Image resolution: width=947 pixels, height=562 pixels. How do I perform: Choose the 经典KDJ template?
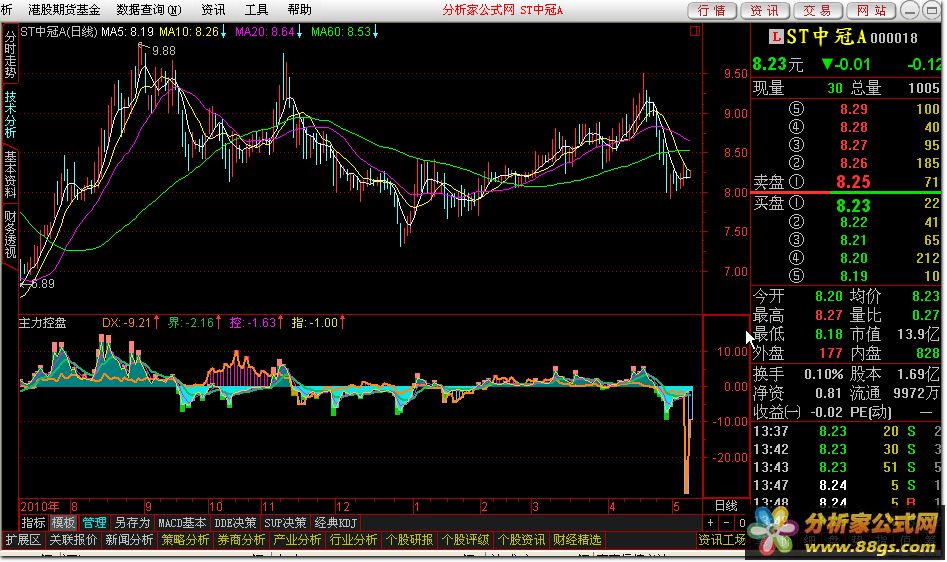[336, 523]
